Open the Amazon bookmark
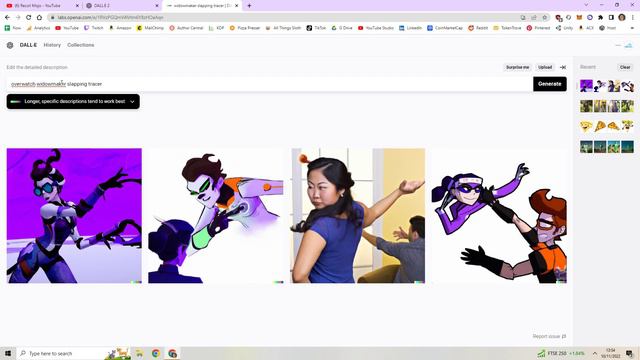640x360 pixels. [x=120, y=28]
